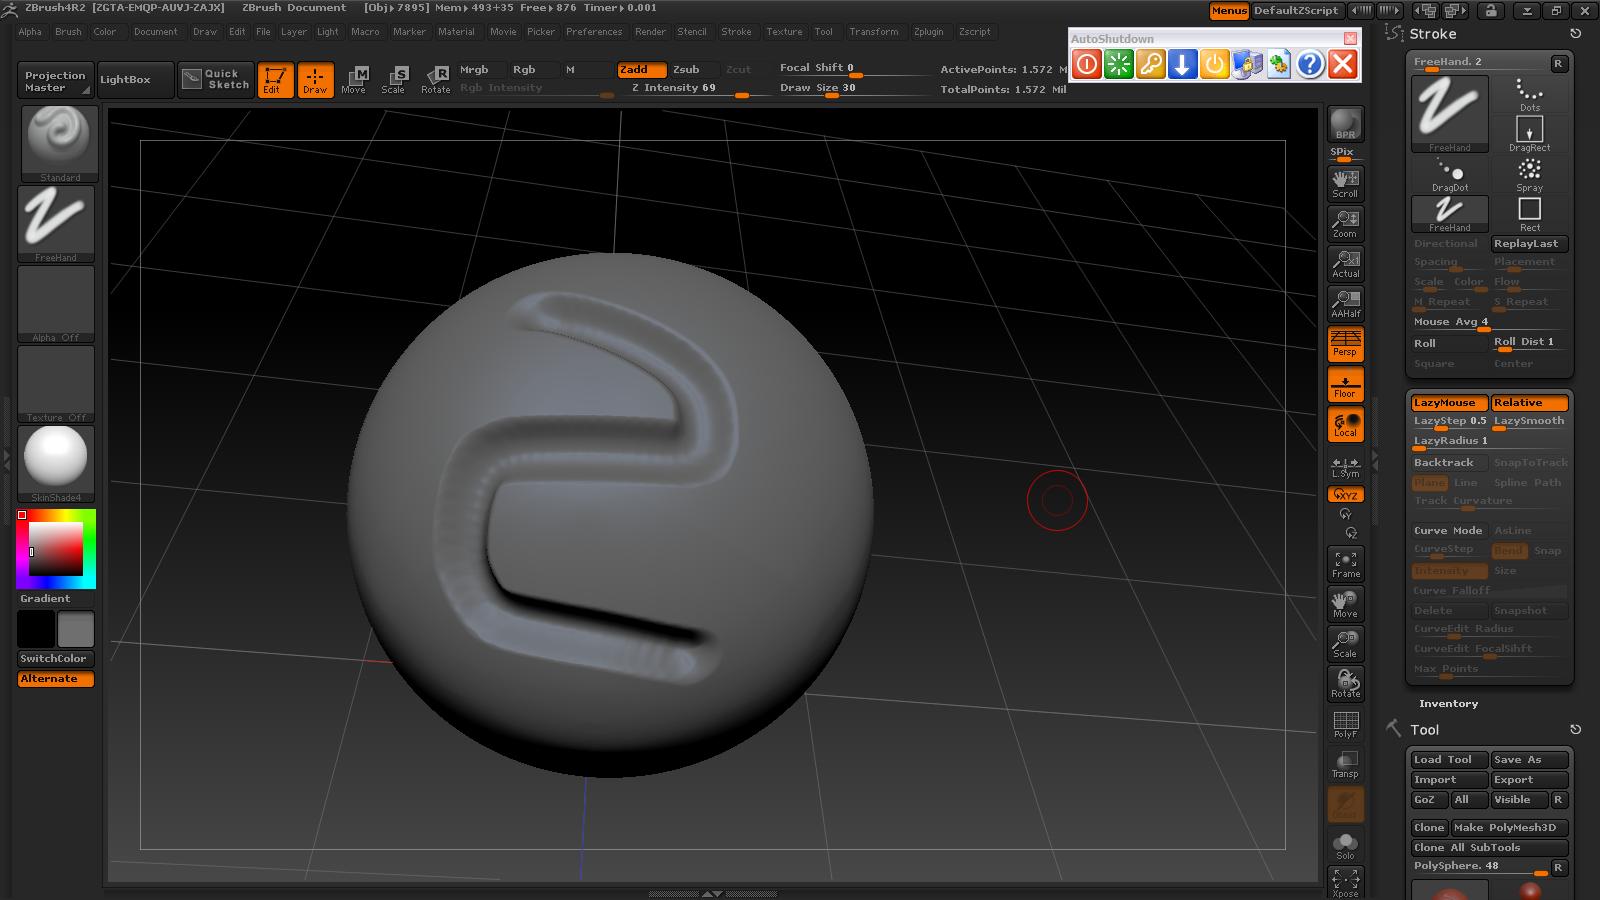Select the Rect stroke type

pyautogui.click(x=1529, y=214)
